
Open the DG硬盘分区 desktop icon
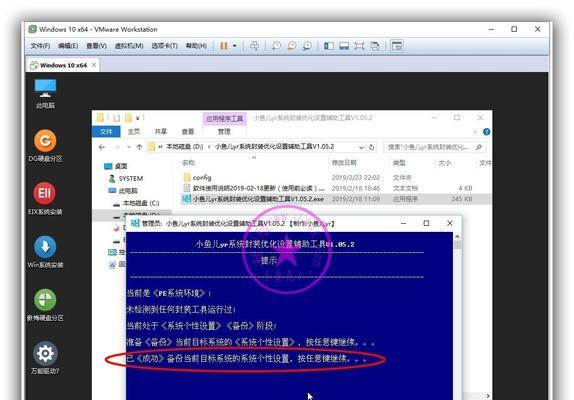[45, 146]
